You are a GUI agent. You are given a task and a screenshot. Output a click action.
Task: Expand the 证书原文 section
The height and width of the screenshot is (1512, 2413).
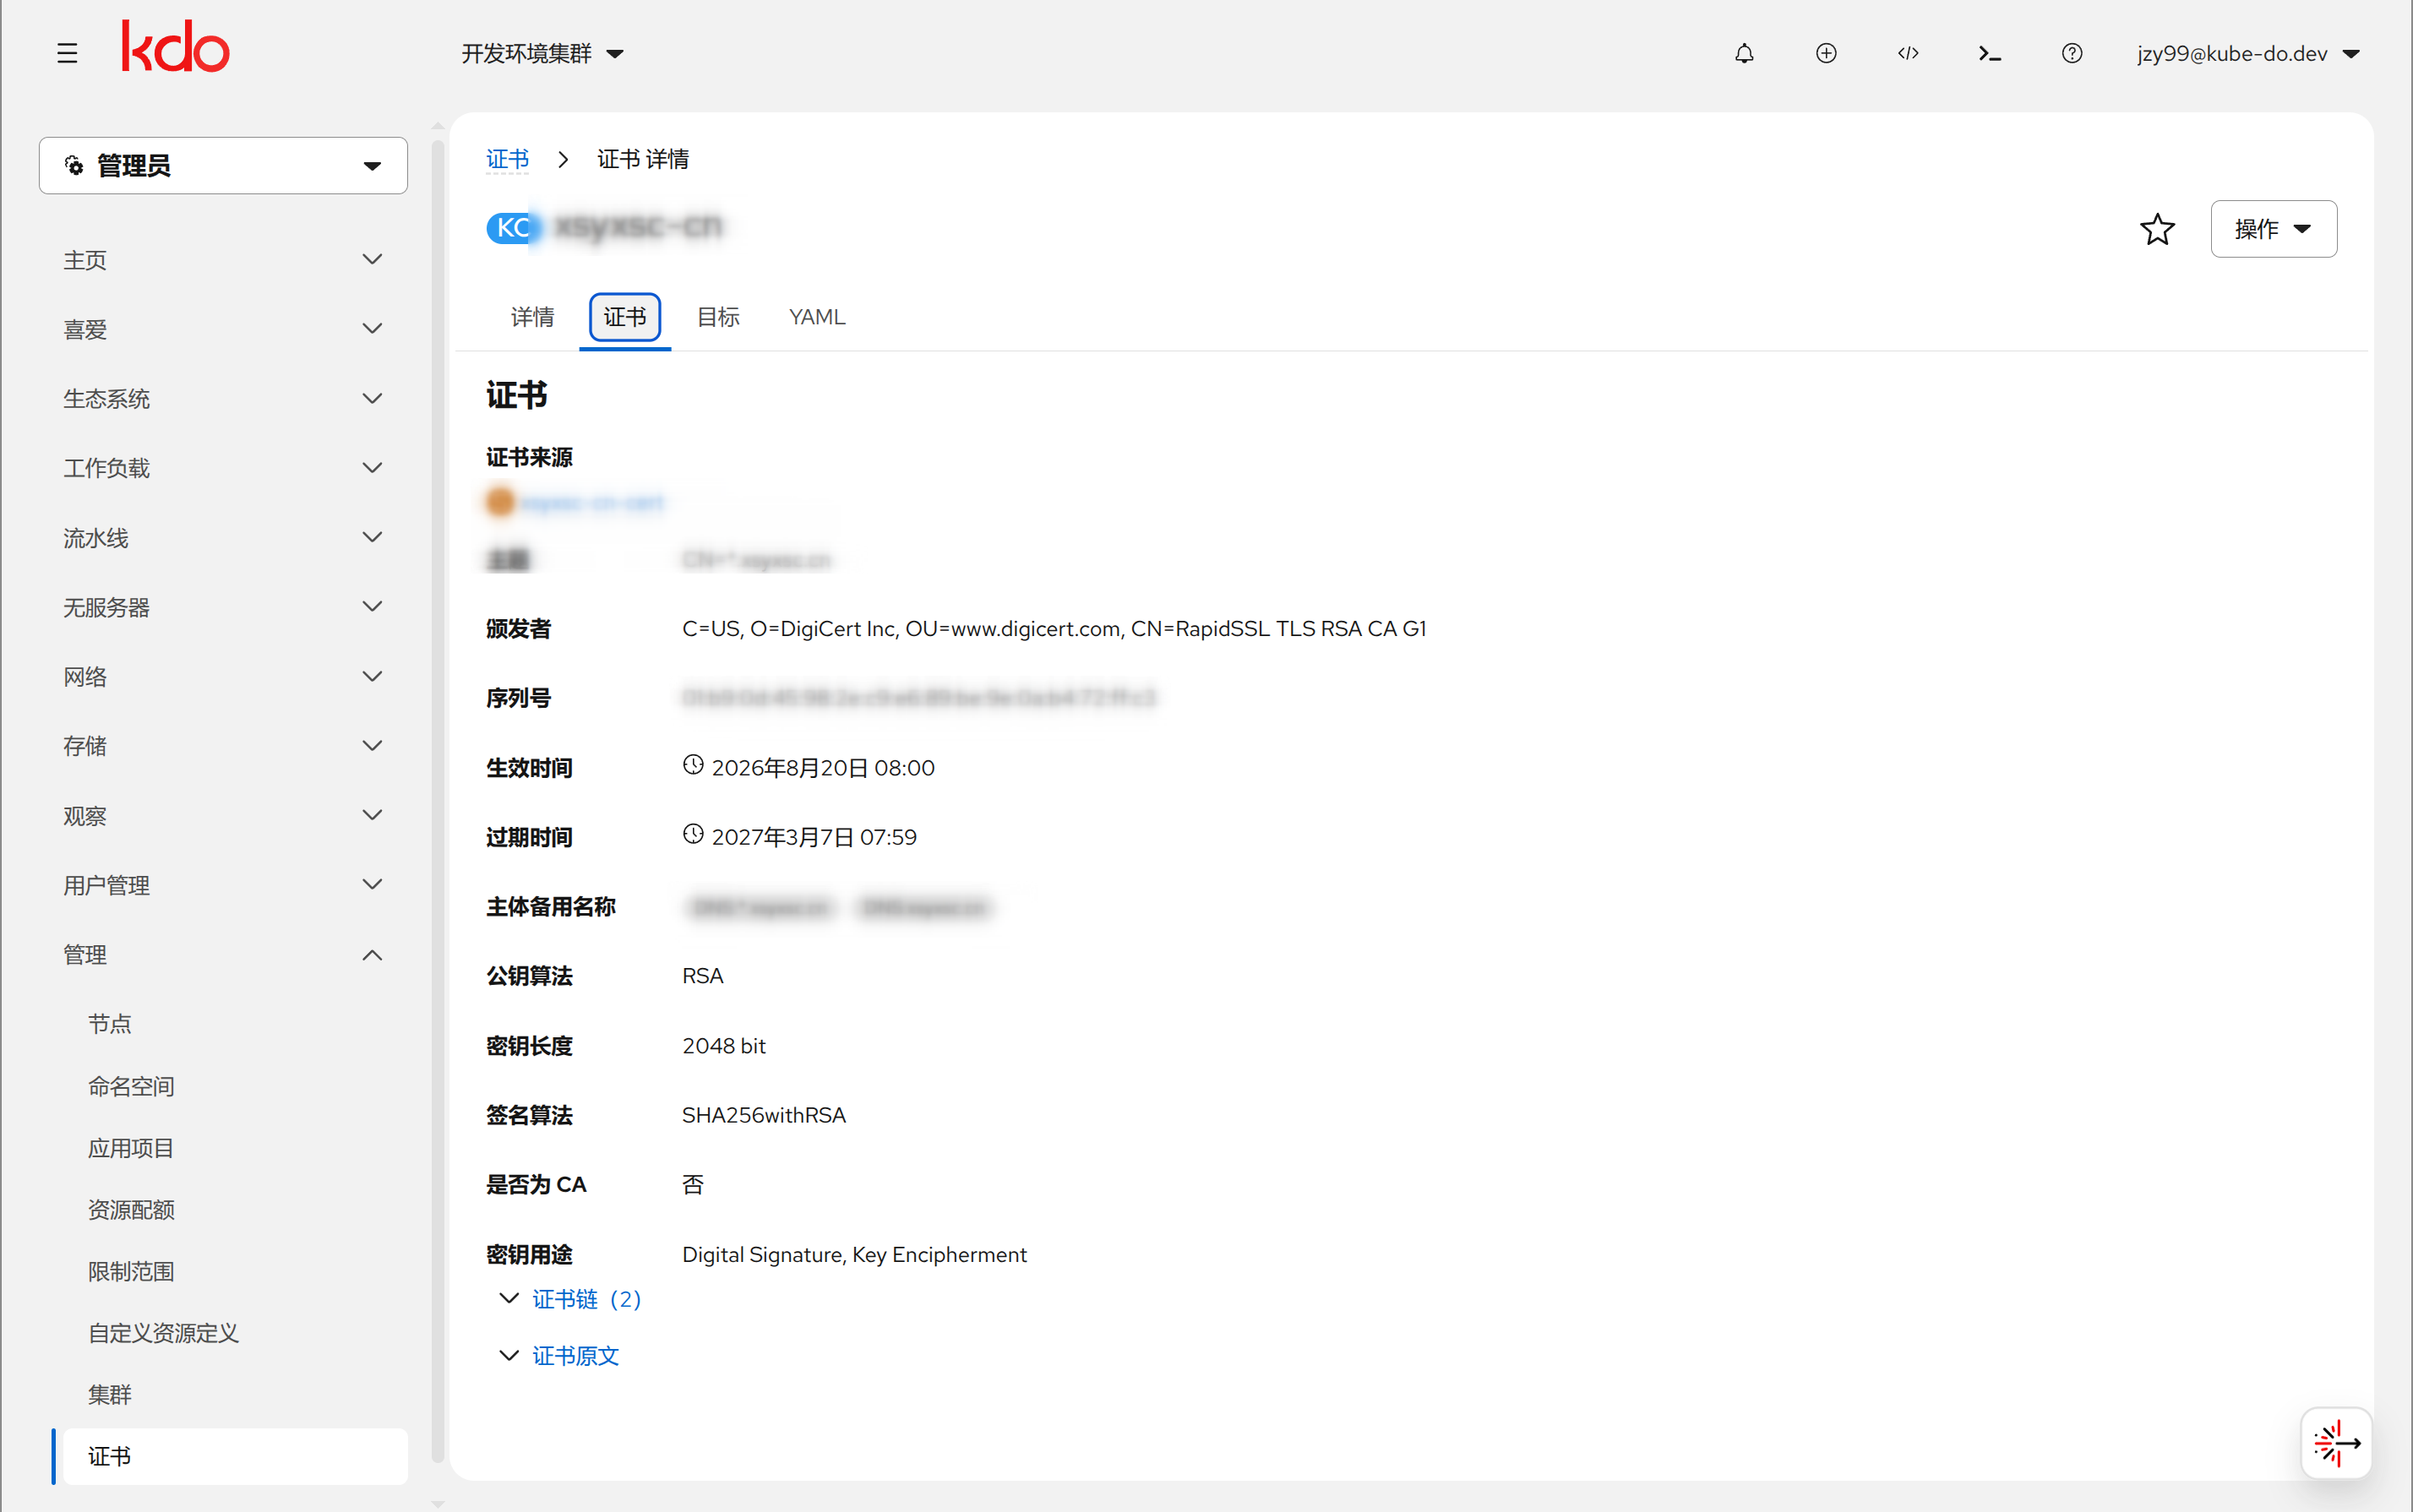(559, 1356)
